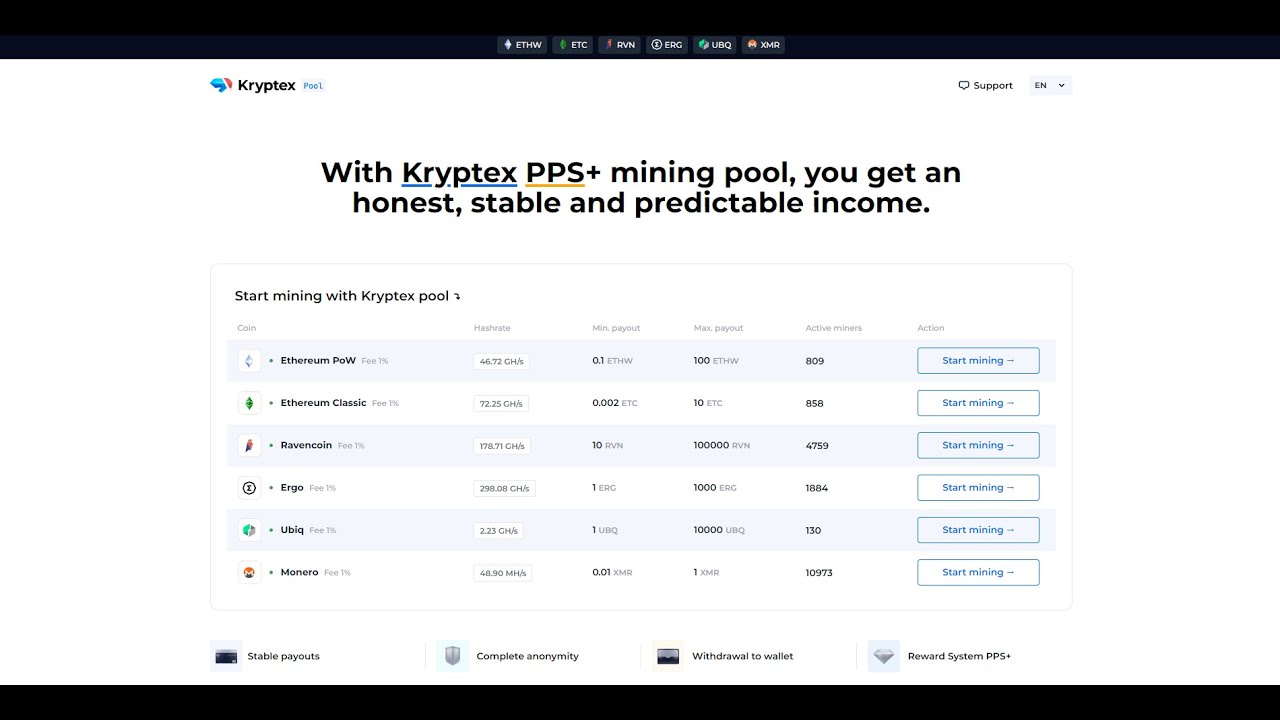1280x720 pixels.
Task: Click the 46.72 GH/s hashrate badge
Action: pos(501,361)
